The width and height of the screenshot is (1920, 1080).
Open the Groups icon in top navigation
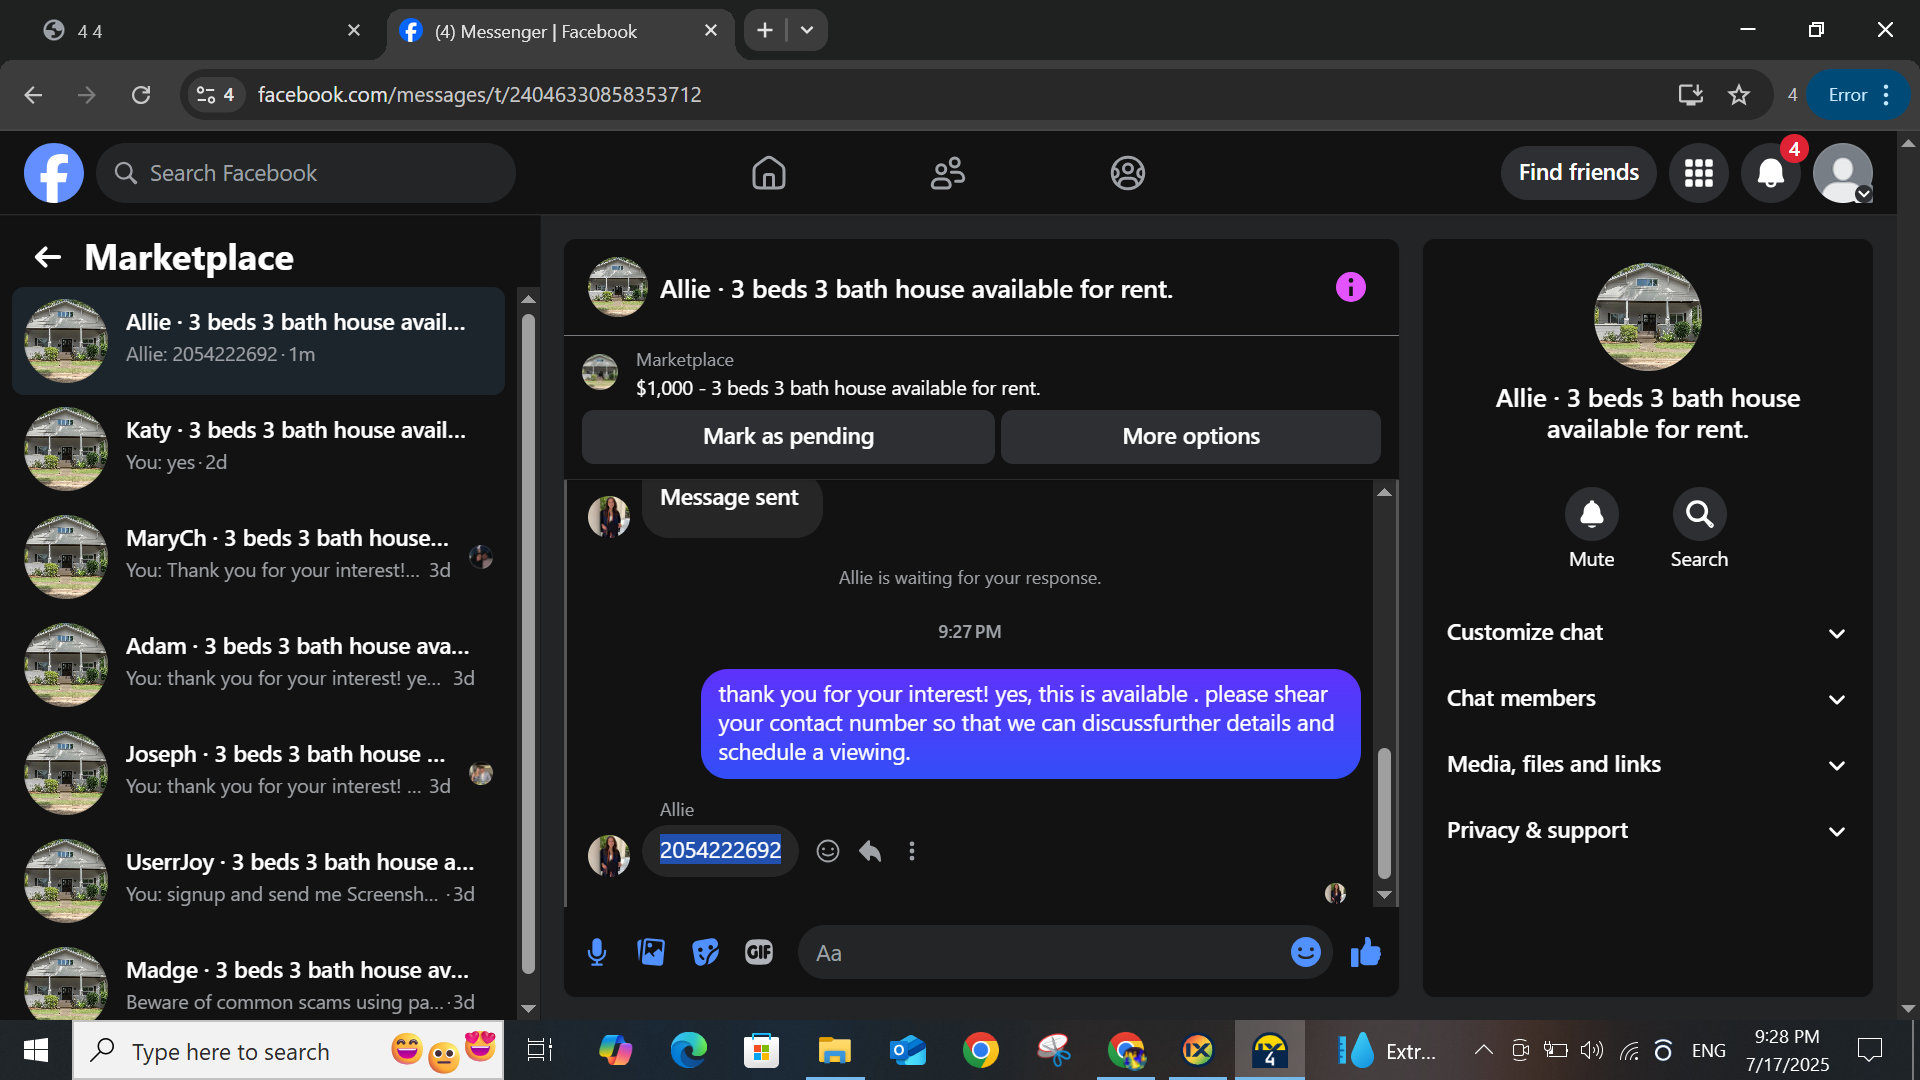pos(1127,173)
